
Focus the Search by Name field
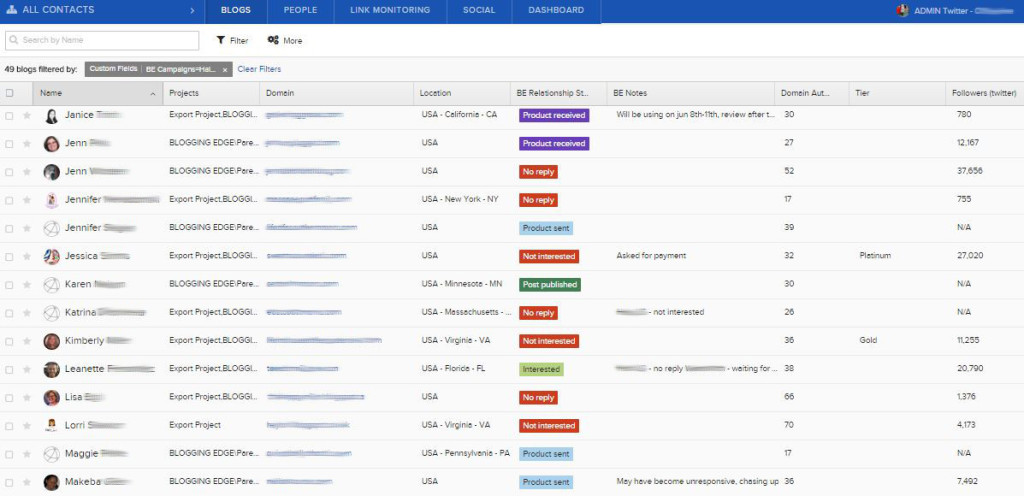102,40
